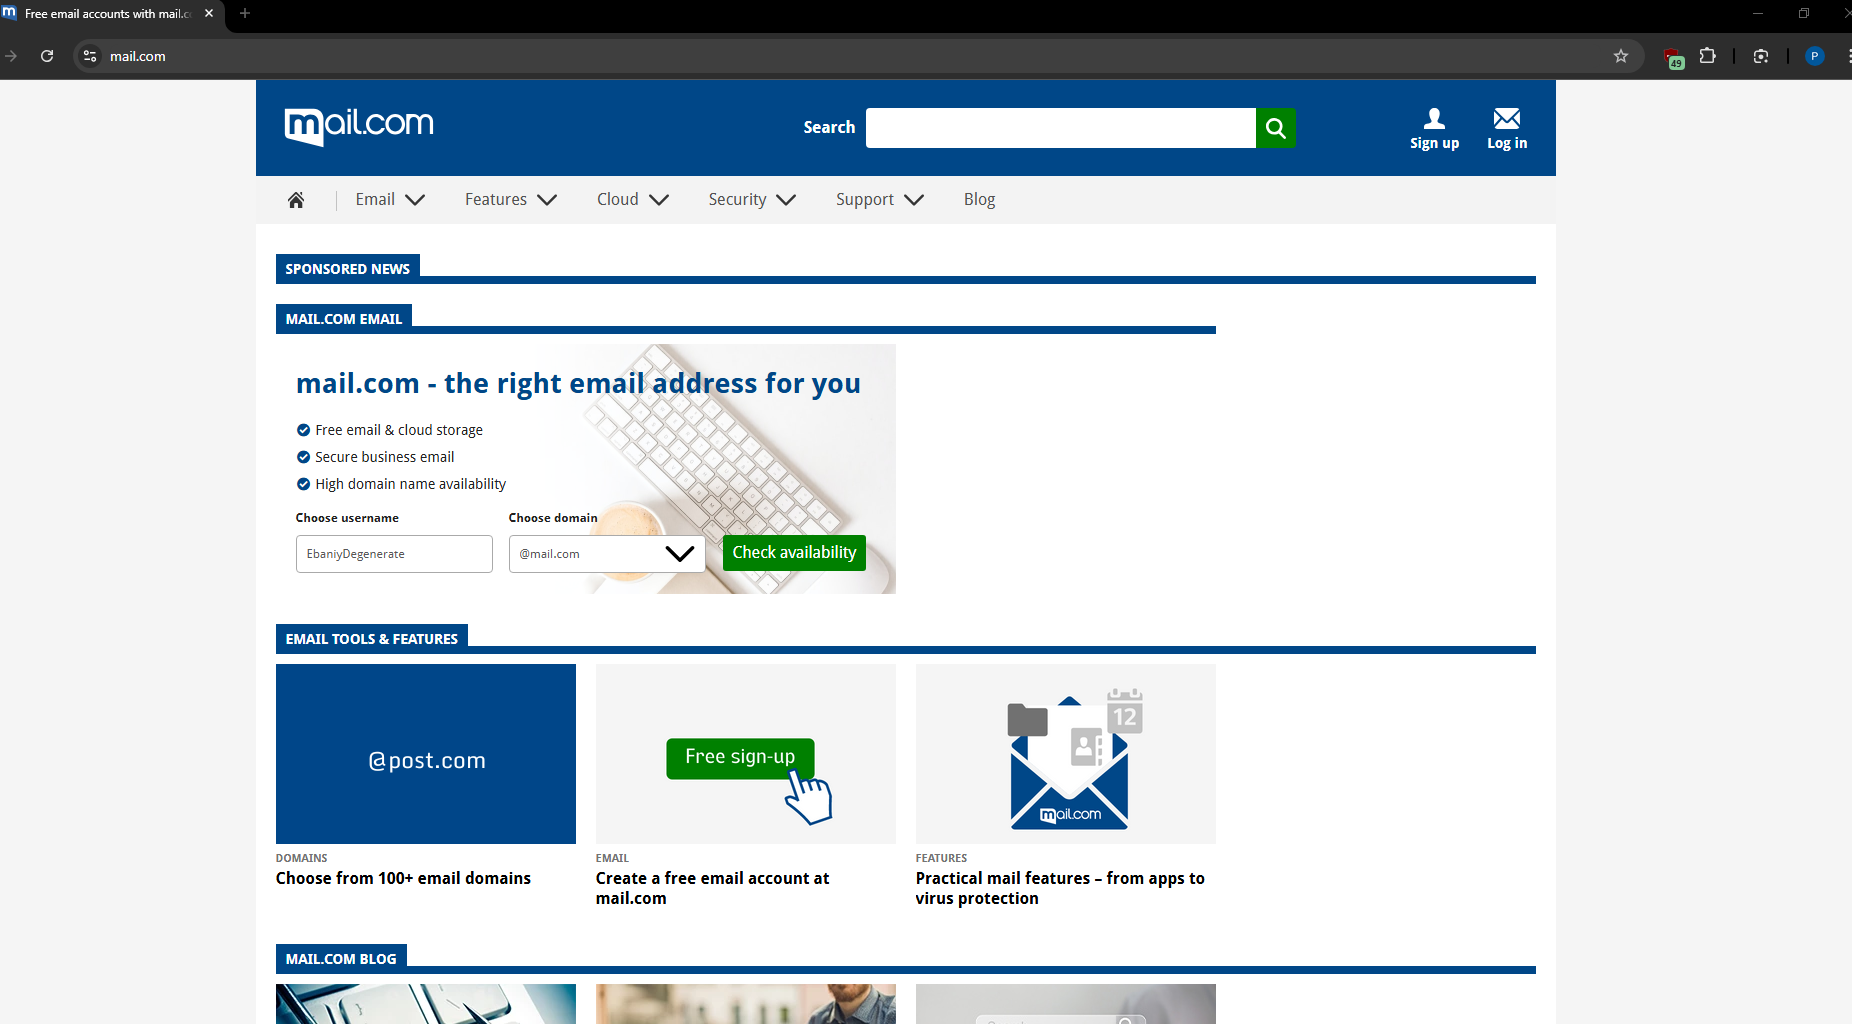The height and width of the screenshot is (1024, 1852).
Task: Open the blog thumbnail showing a bearded man
Action: click(x=746, y=1004)
